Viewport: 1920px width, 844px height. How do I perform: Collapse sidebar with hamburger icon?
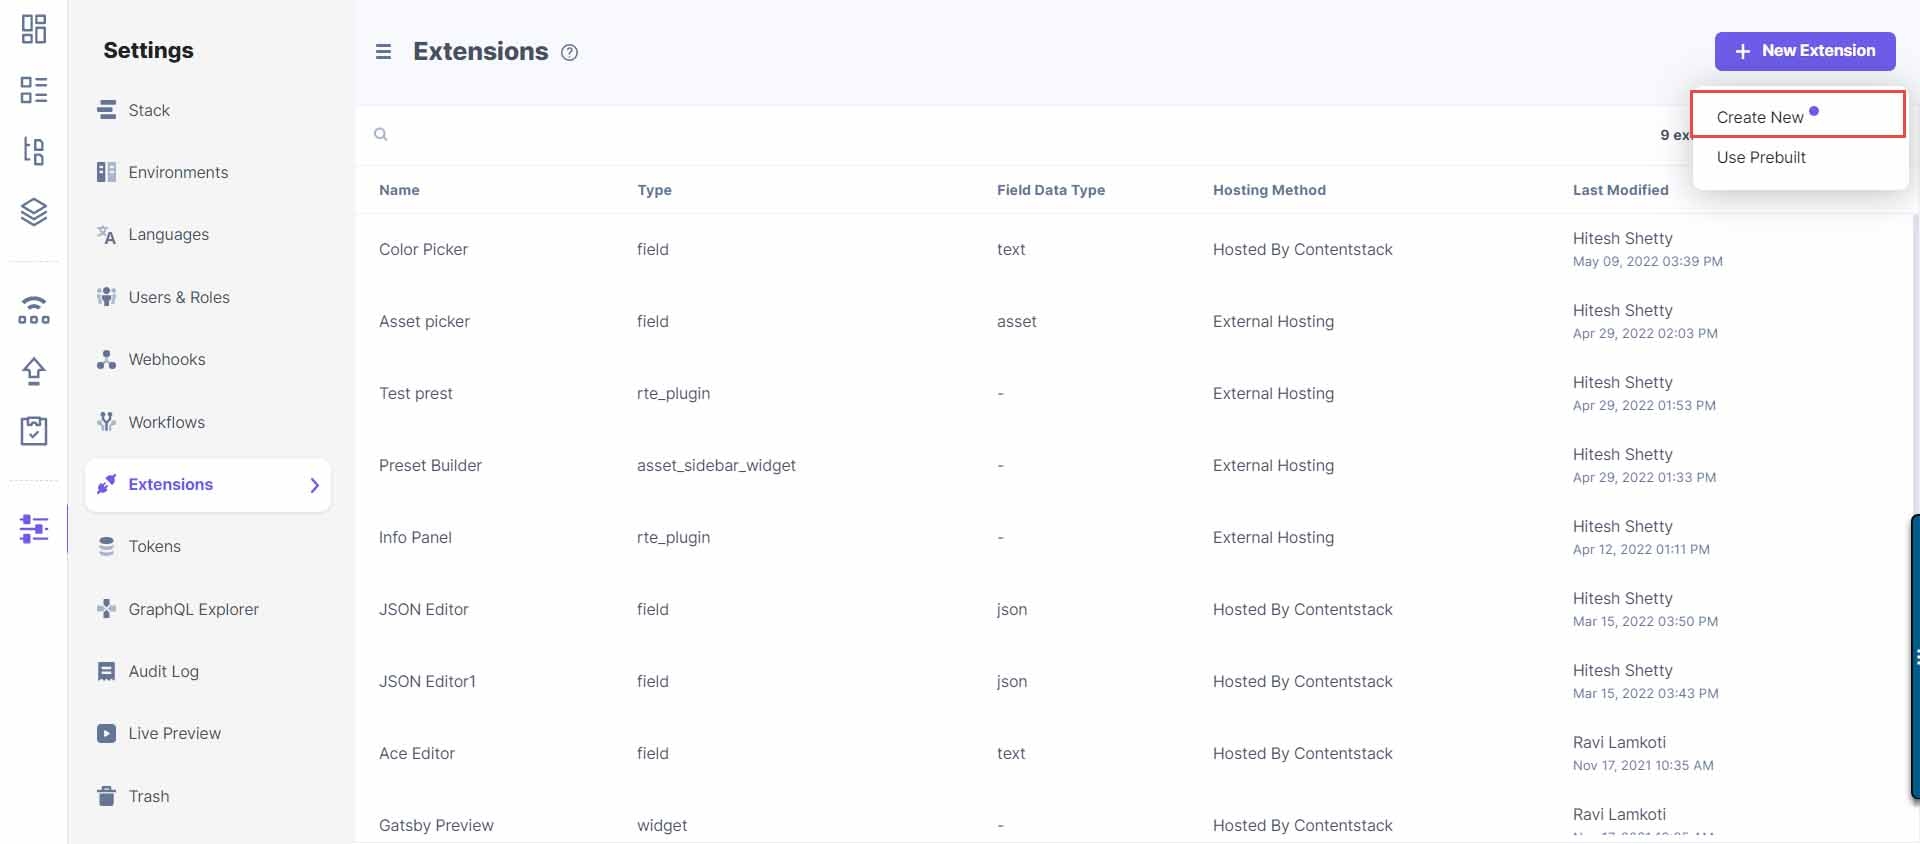click(x=383, y=52)
